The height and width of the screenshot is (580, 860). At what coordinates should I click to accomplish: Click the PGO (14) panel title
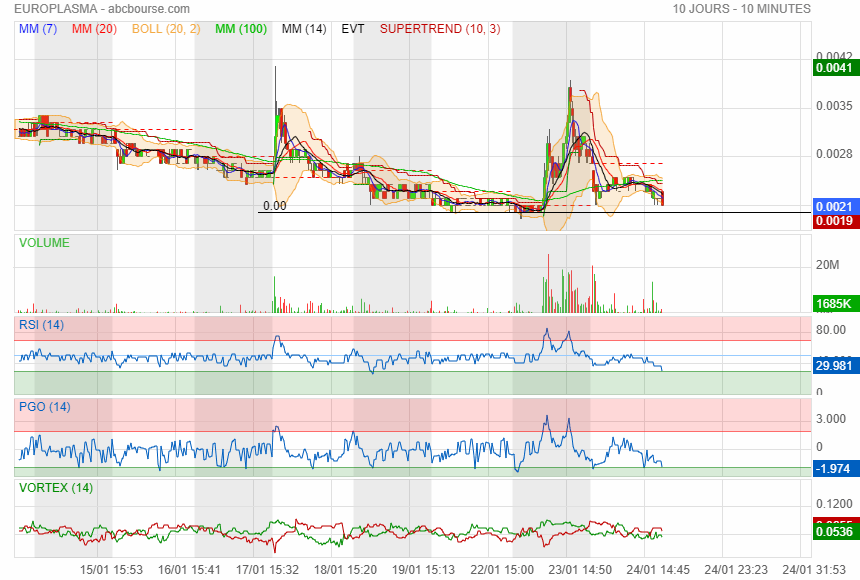pyautogui.click(x=44, y=407)
